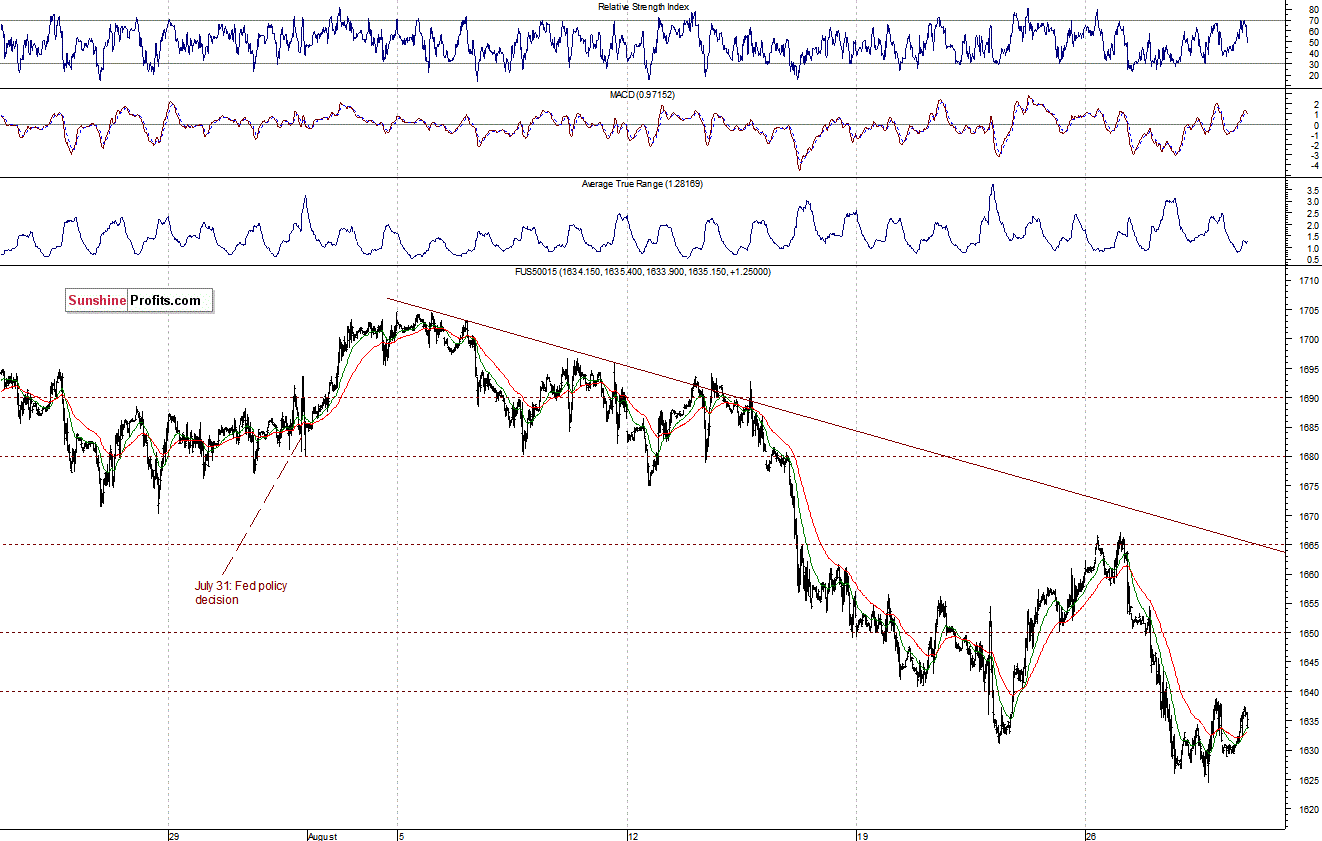The height and width of the screenshot is (841, 1322).
Task: Click the 1660 price axis label
Action: [x=1309, y=574]
